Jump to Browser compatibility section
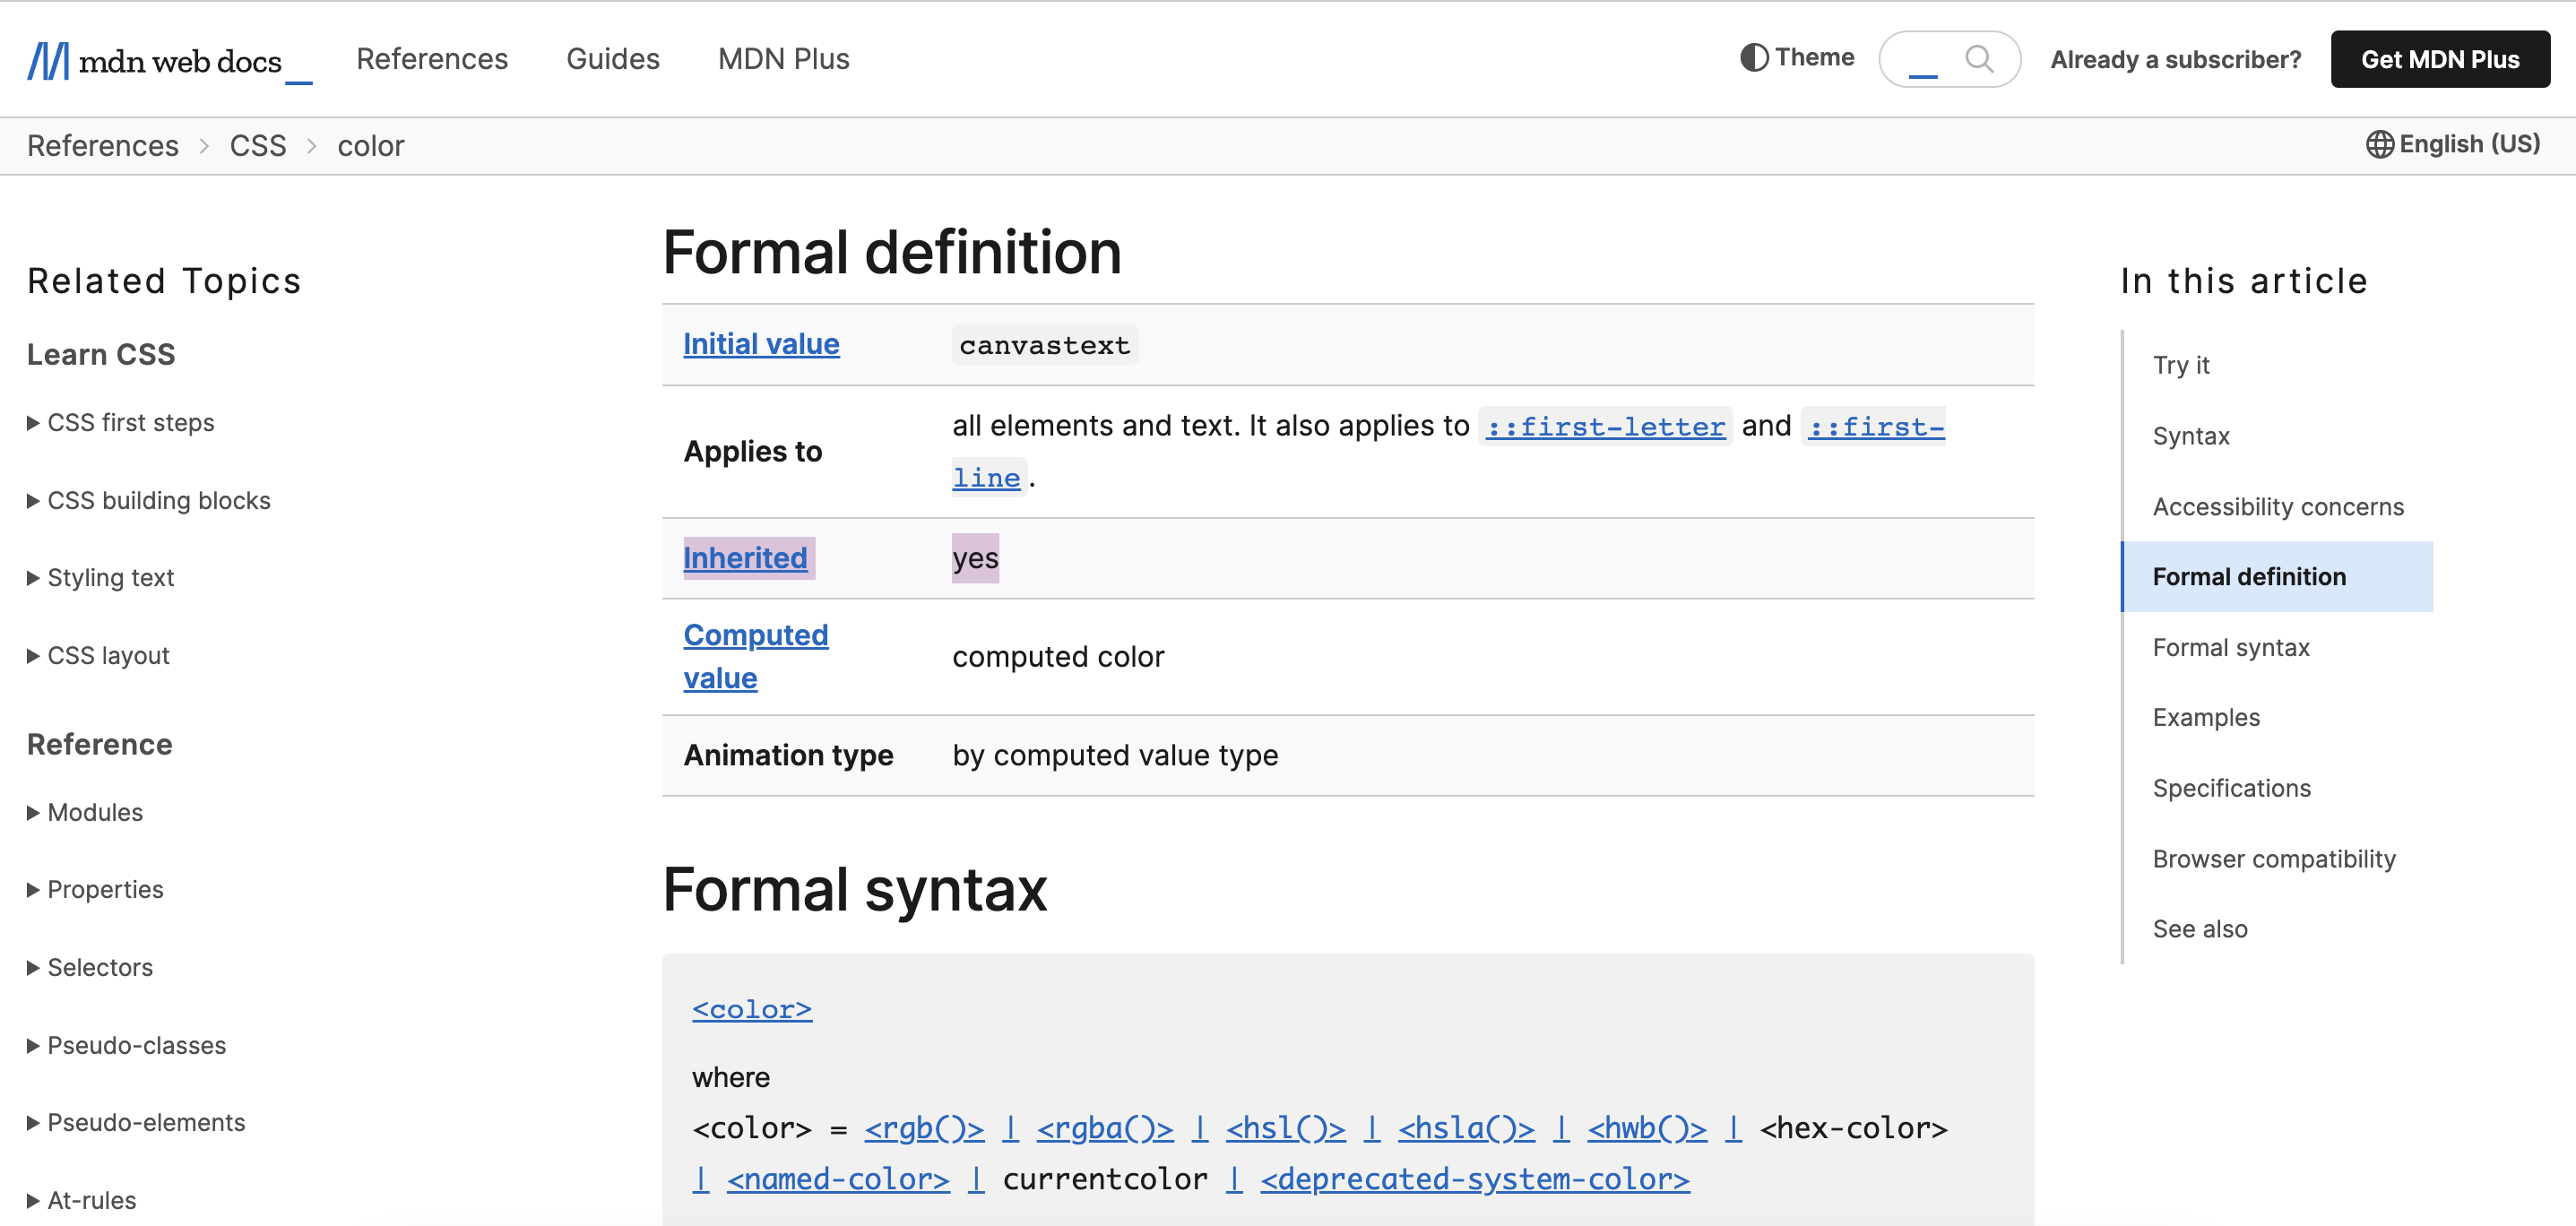2576x1226 pixels. [x=2274, y=859]
